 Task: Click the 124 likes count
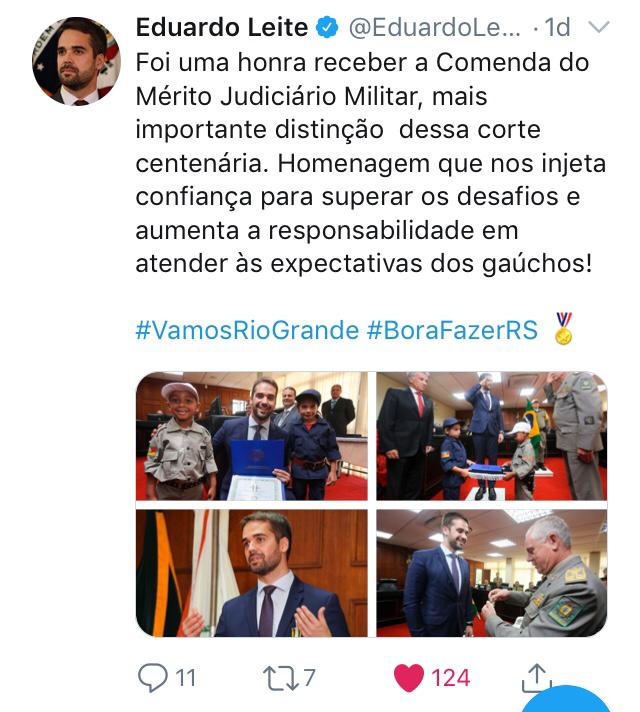[x=450, y=678]
